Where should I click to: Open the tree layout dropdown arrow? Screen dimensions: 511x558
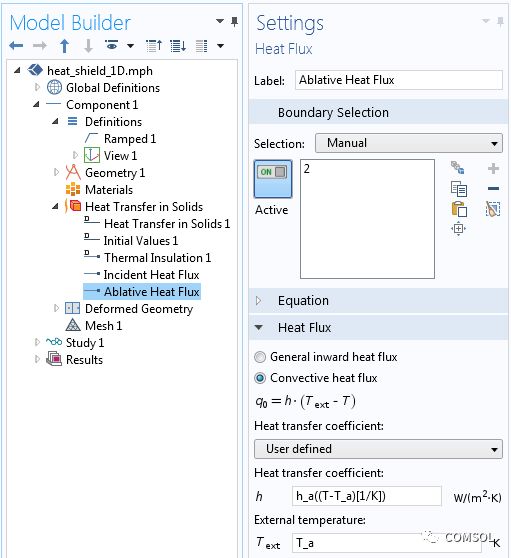pos(221,46)
